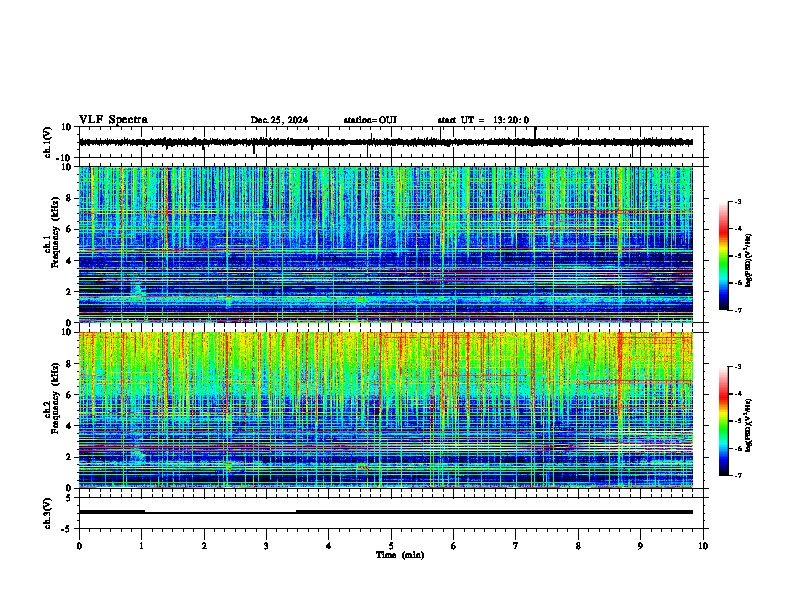This screenshot has width=792, height=612.
Task: Click the ch.2 colorbar log(PSD) unit label
Action: [x=749, y=425]
